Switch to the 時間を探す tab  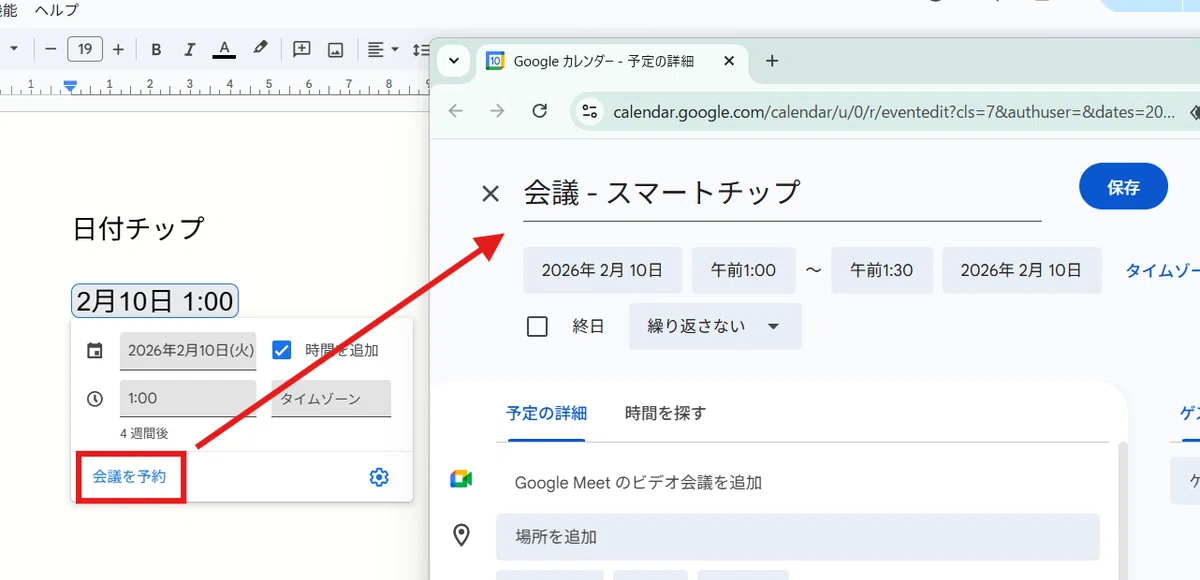[665, 412]
